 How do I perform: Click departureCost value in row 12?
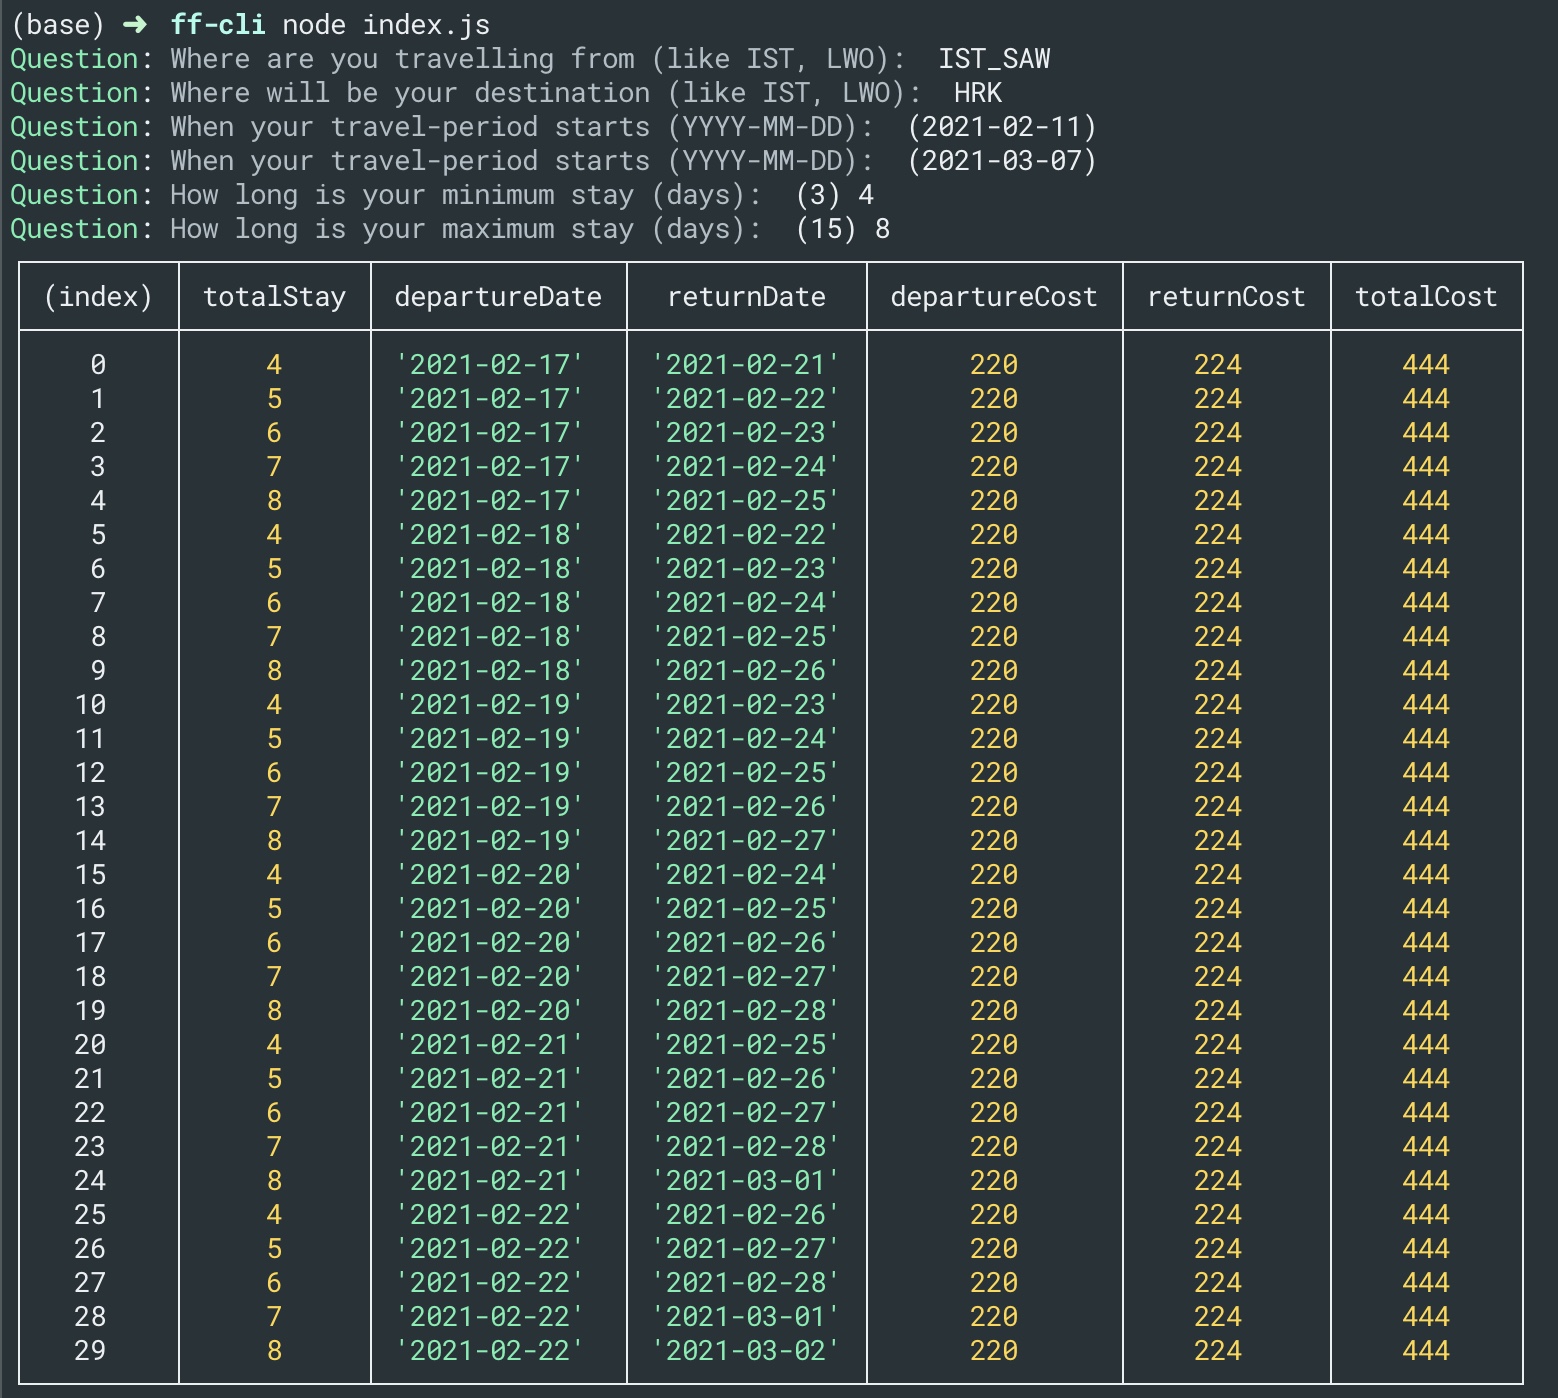[994, 773]
